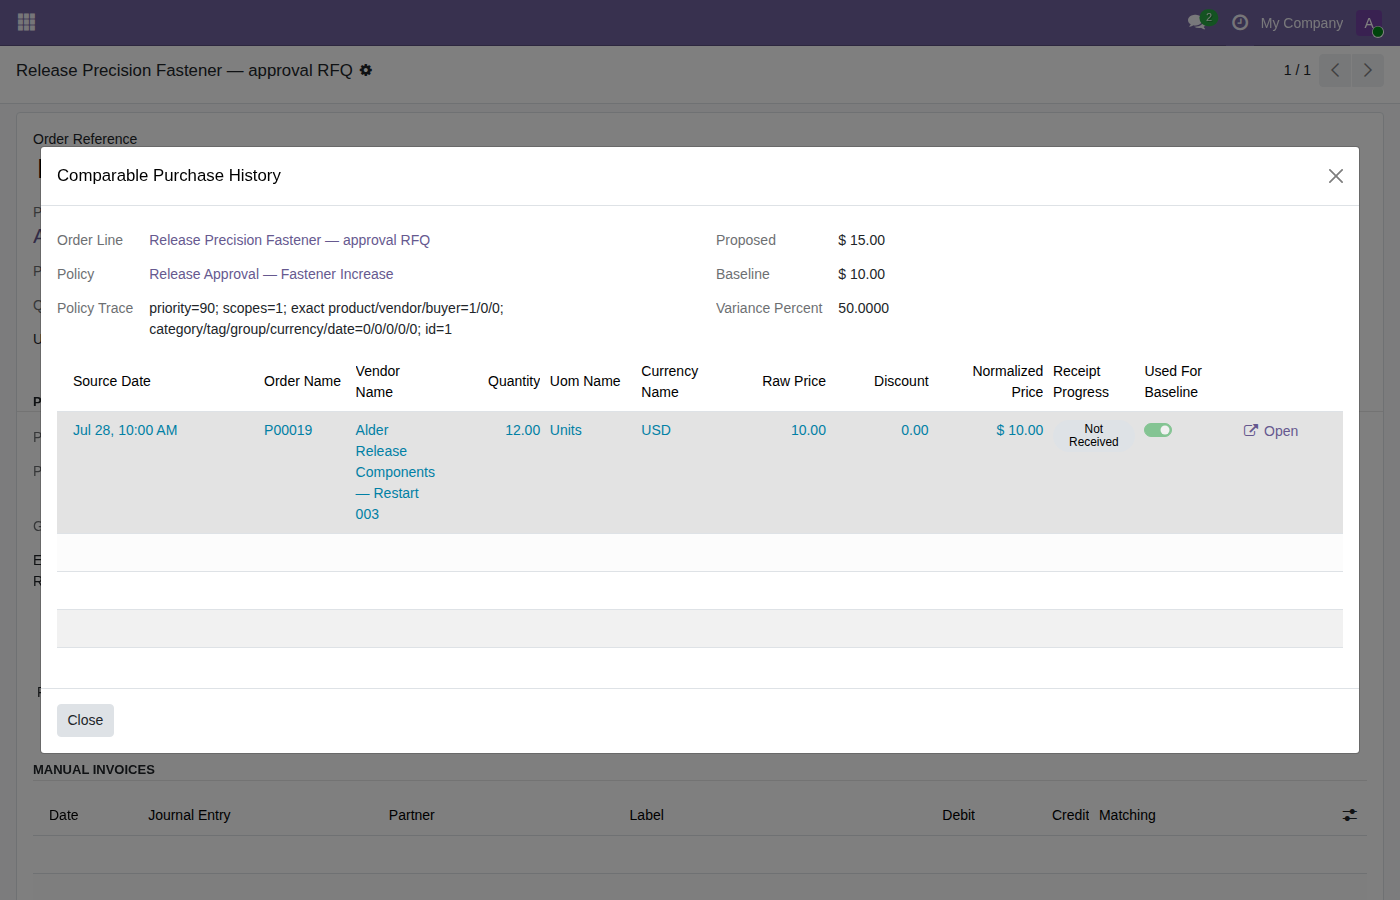The image size is (1400, 900).
Task: Open the user avatar menu
Action: tap(1369, 23)
